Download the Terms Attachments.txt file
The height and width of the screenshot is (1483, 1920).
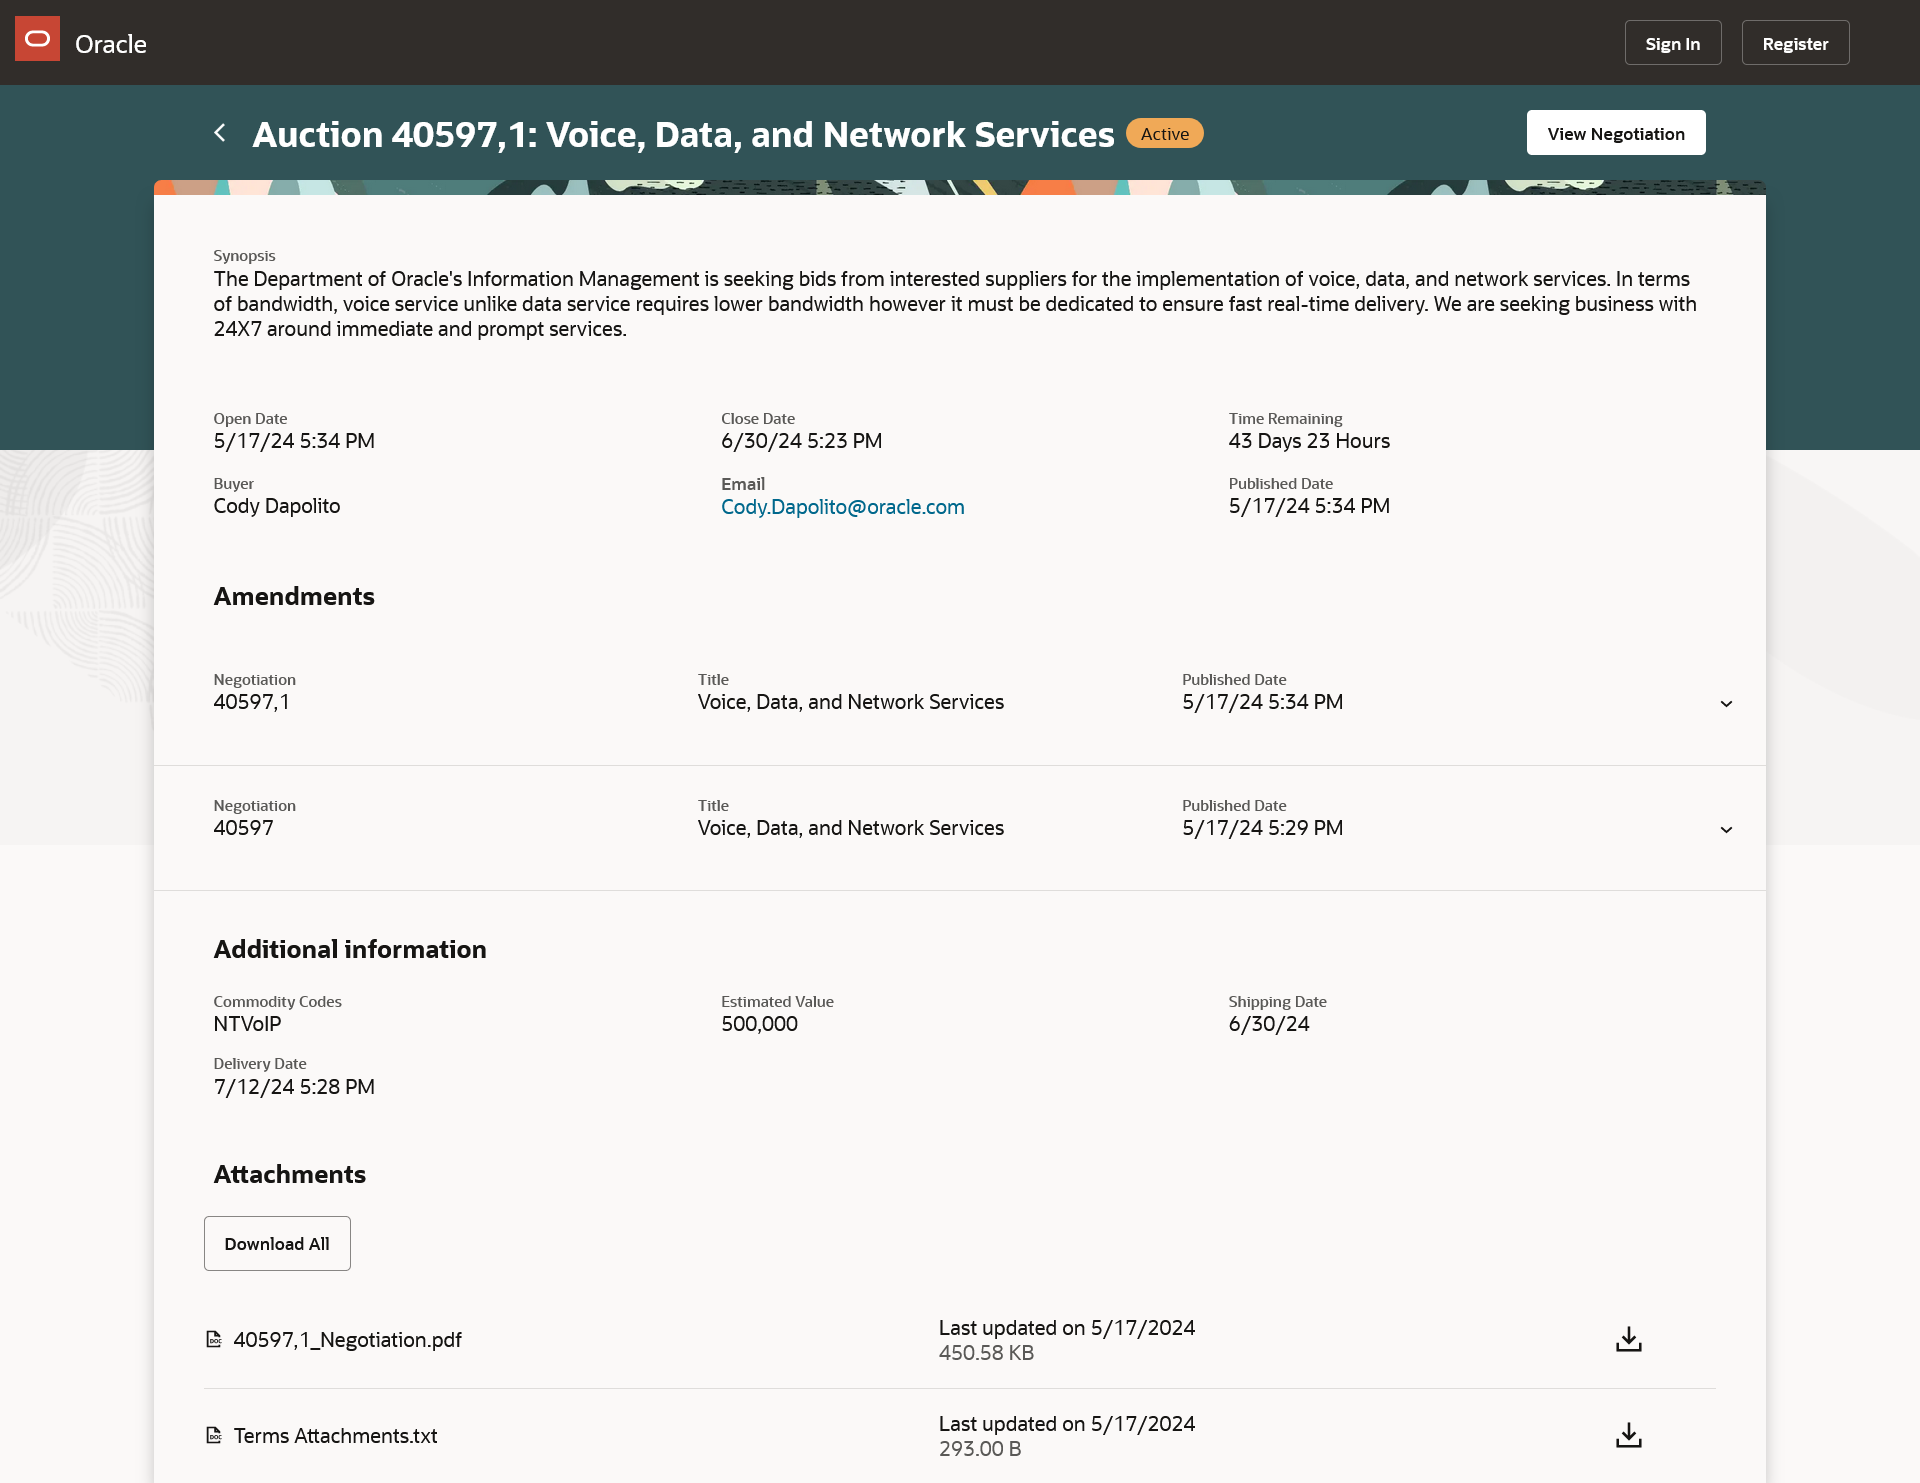click(x=1629, y=1435)
